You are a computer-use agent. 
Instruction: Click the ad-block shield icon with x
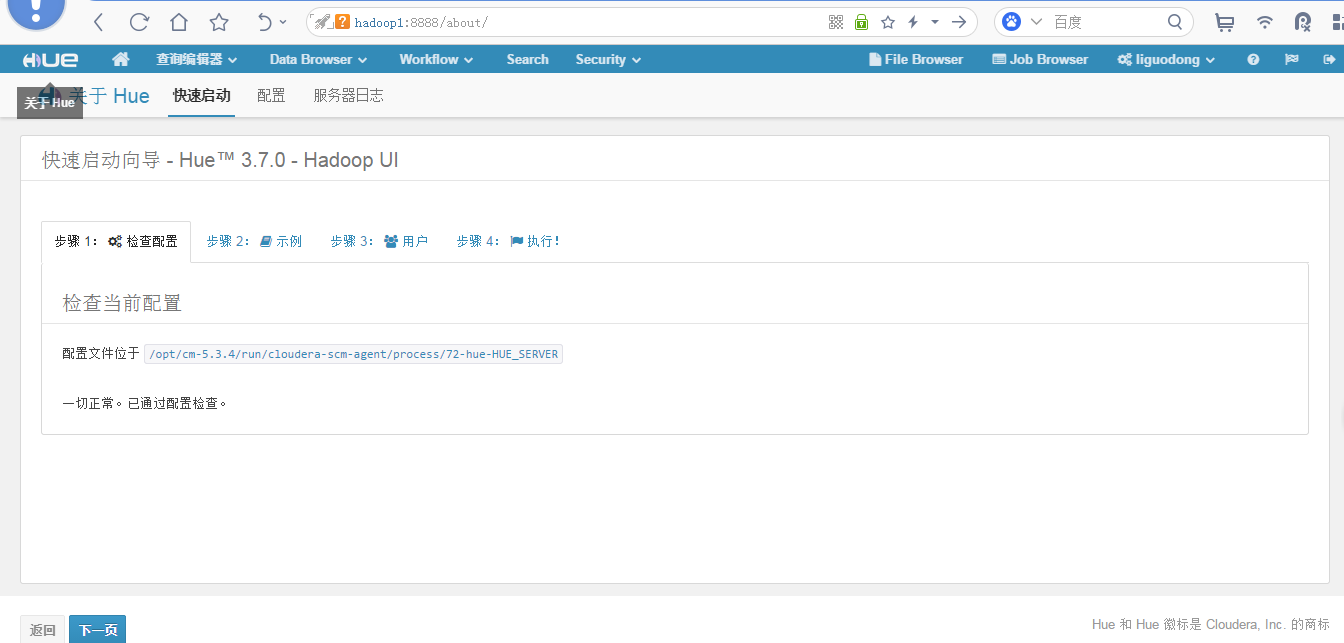[x=1303, y=22]
